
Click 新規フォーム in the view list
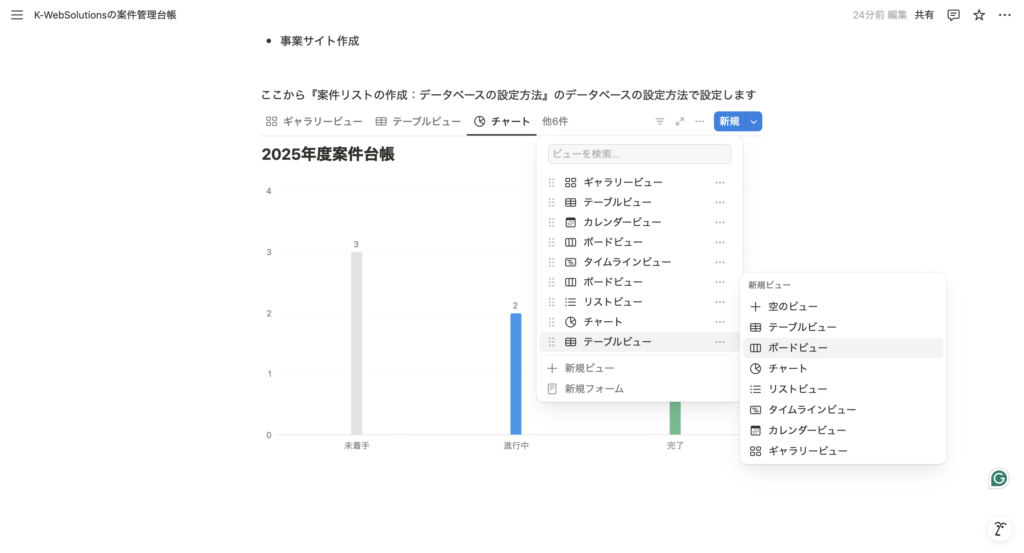(x=593, y=388)
